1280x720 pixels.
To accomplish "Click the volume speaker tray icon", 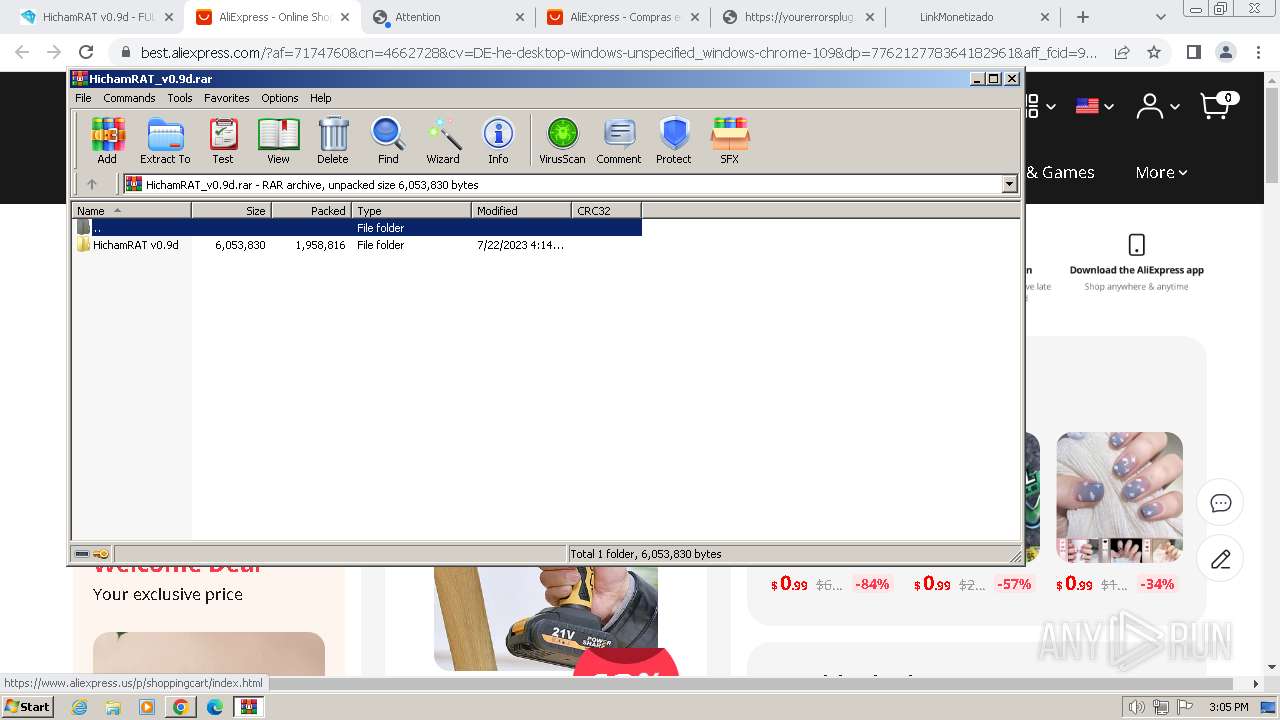I will 1135,707.
